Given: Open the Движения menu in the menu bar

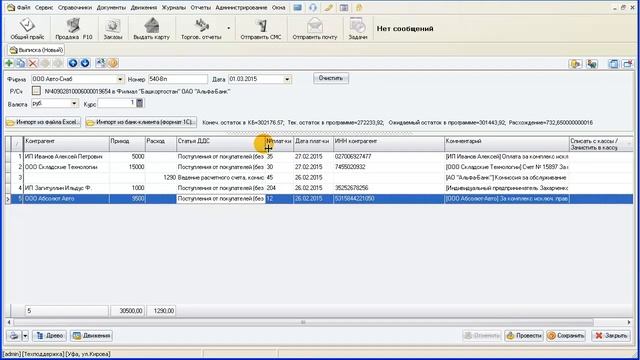Looking at the screenshot, I should tap(144, 8).
